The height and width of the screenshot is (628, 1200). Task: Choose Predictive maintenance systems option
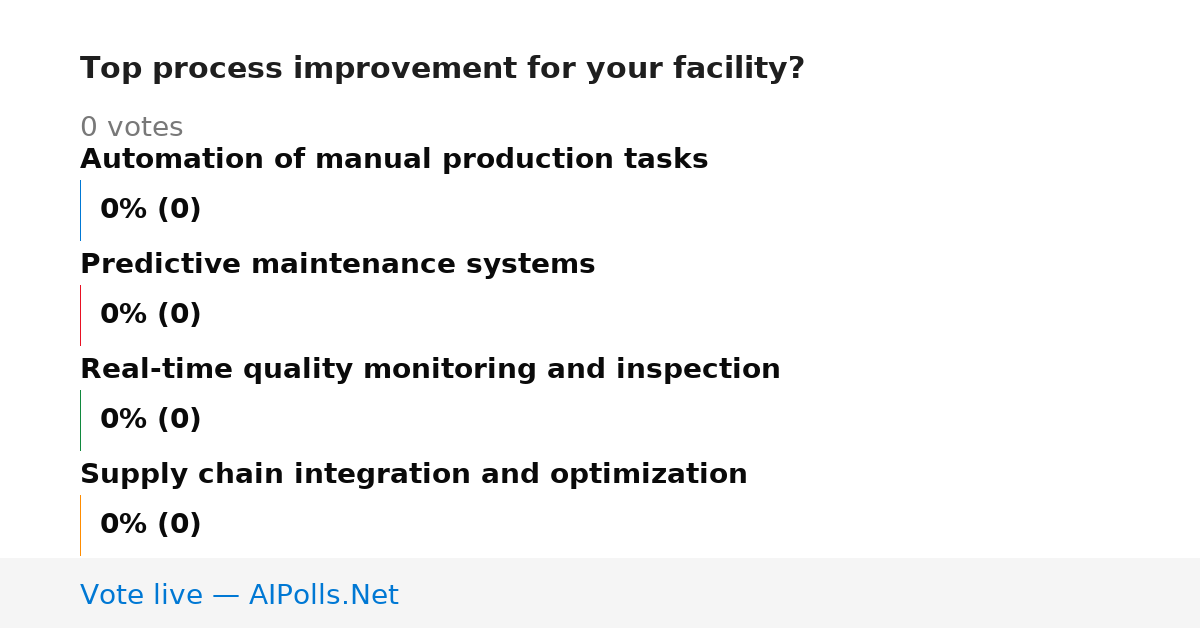[337, 264]
